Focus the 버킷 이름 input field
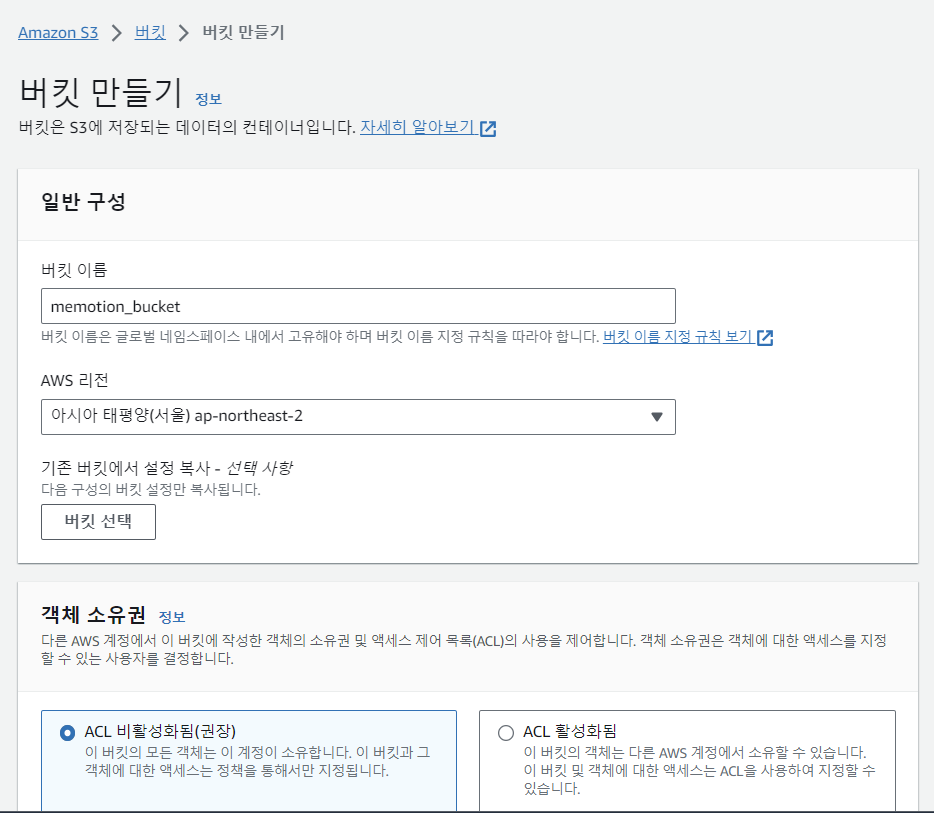The height and width of the screenshot is (813, 934). tap(358, 306)
